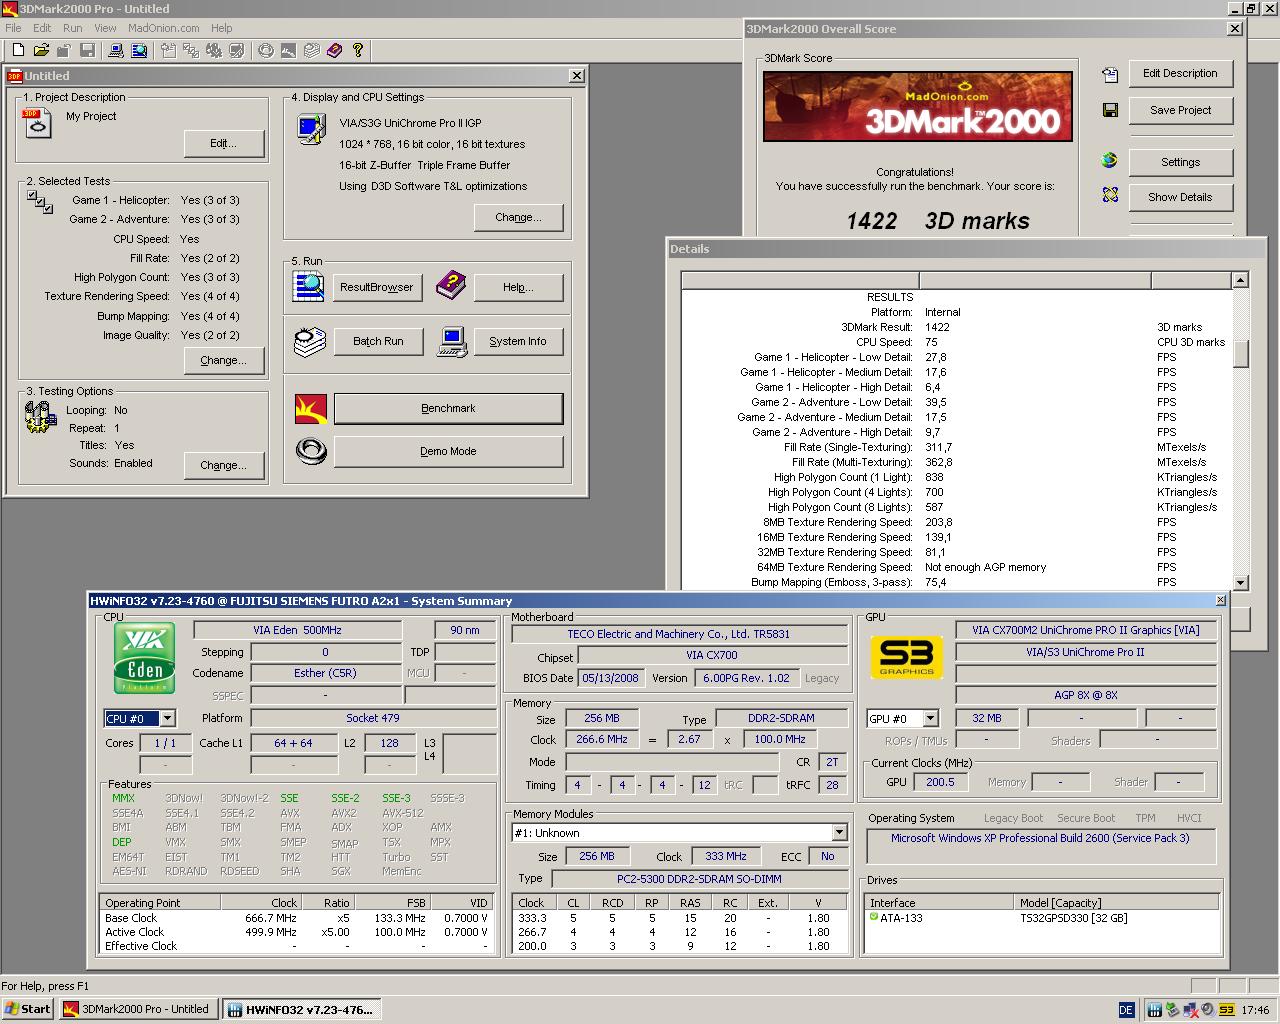Click the ResultBrowser button
Screen dimensions: 1280x1024
point(377,287)
